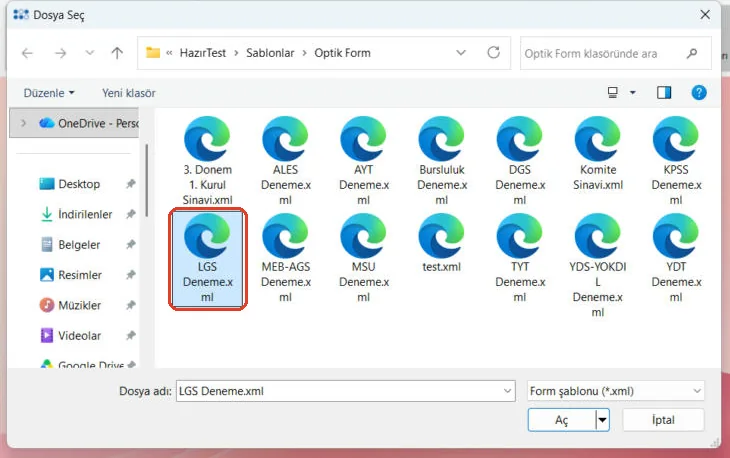Unpin Belgeler using its pin icon
Screen dimensions: 730x458
point(131,244)
